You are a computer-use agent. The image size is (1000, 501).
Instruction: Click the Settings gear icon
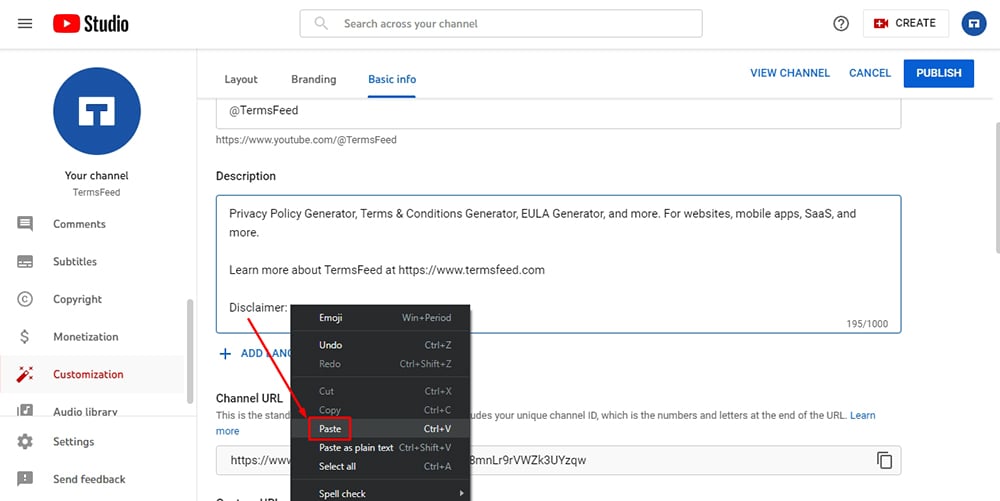point(25,441)
